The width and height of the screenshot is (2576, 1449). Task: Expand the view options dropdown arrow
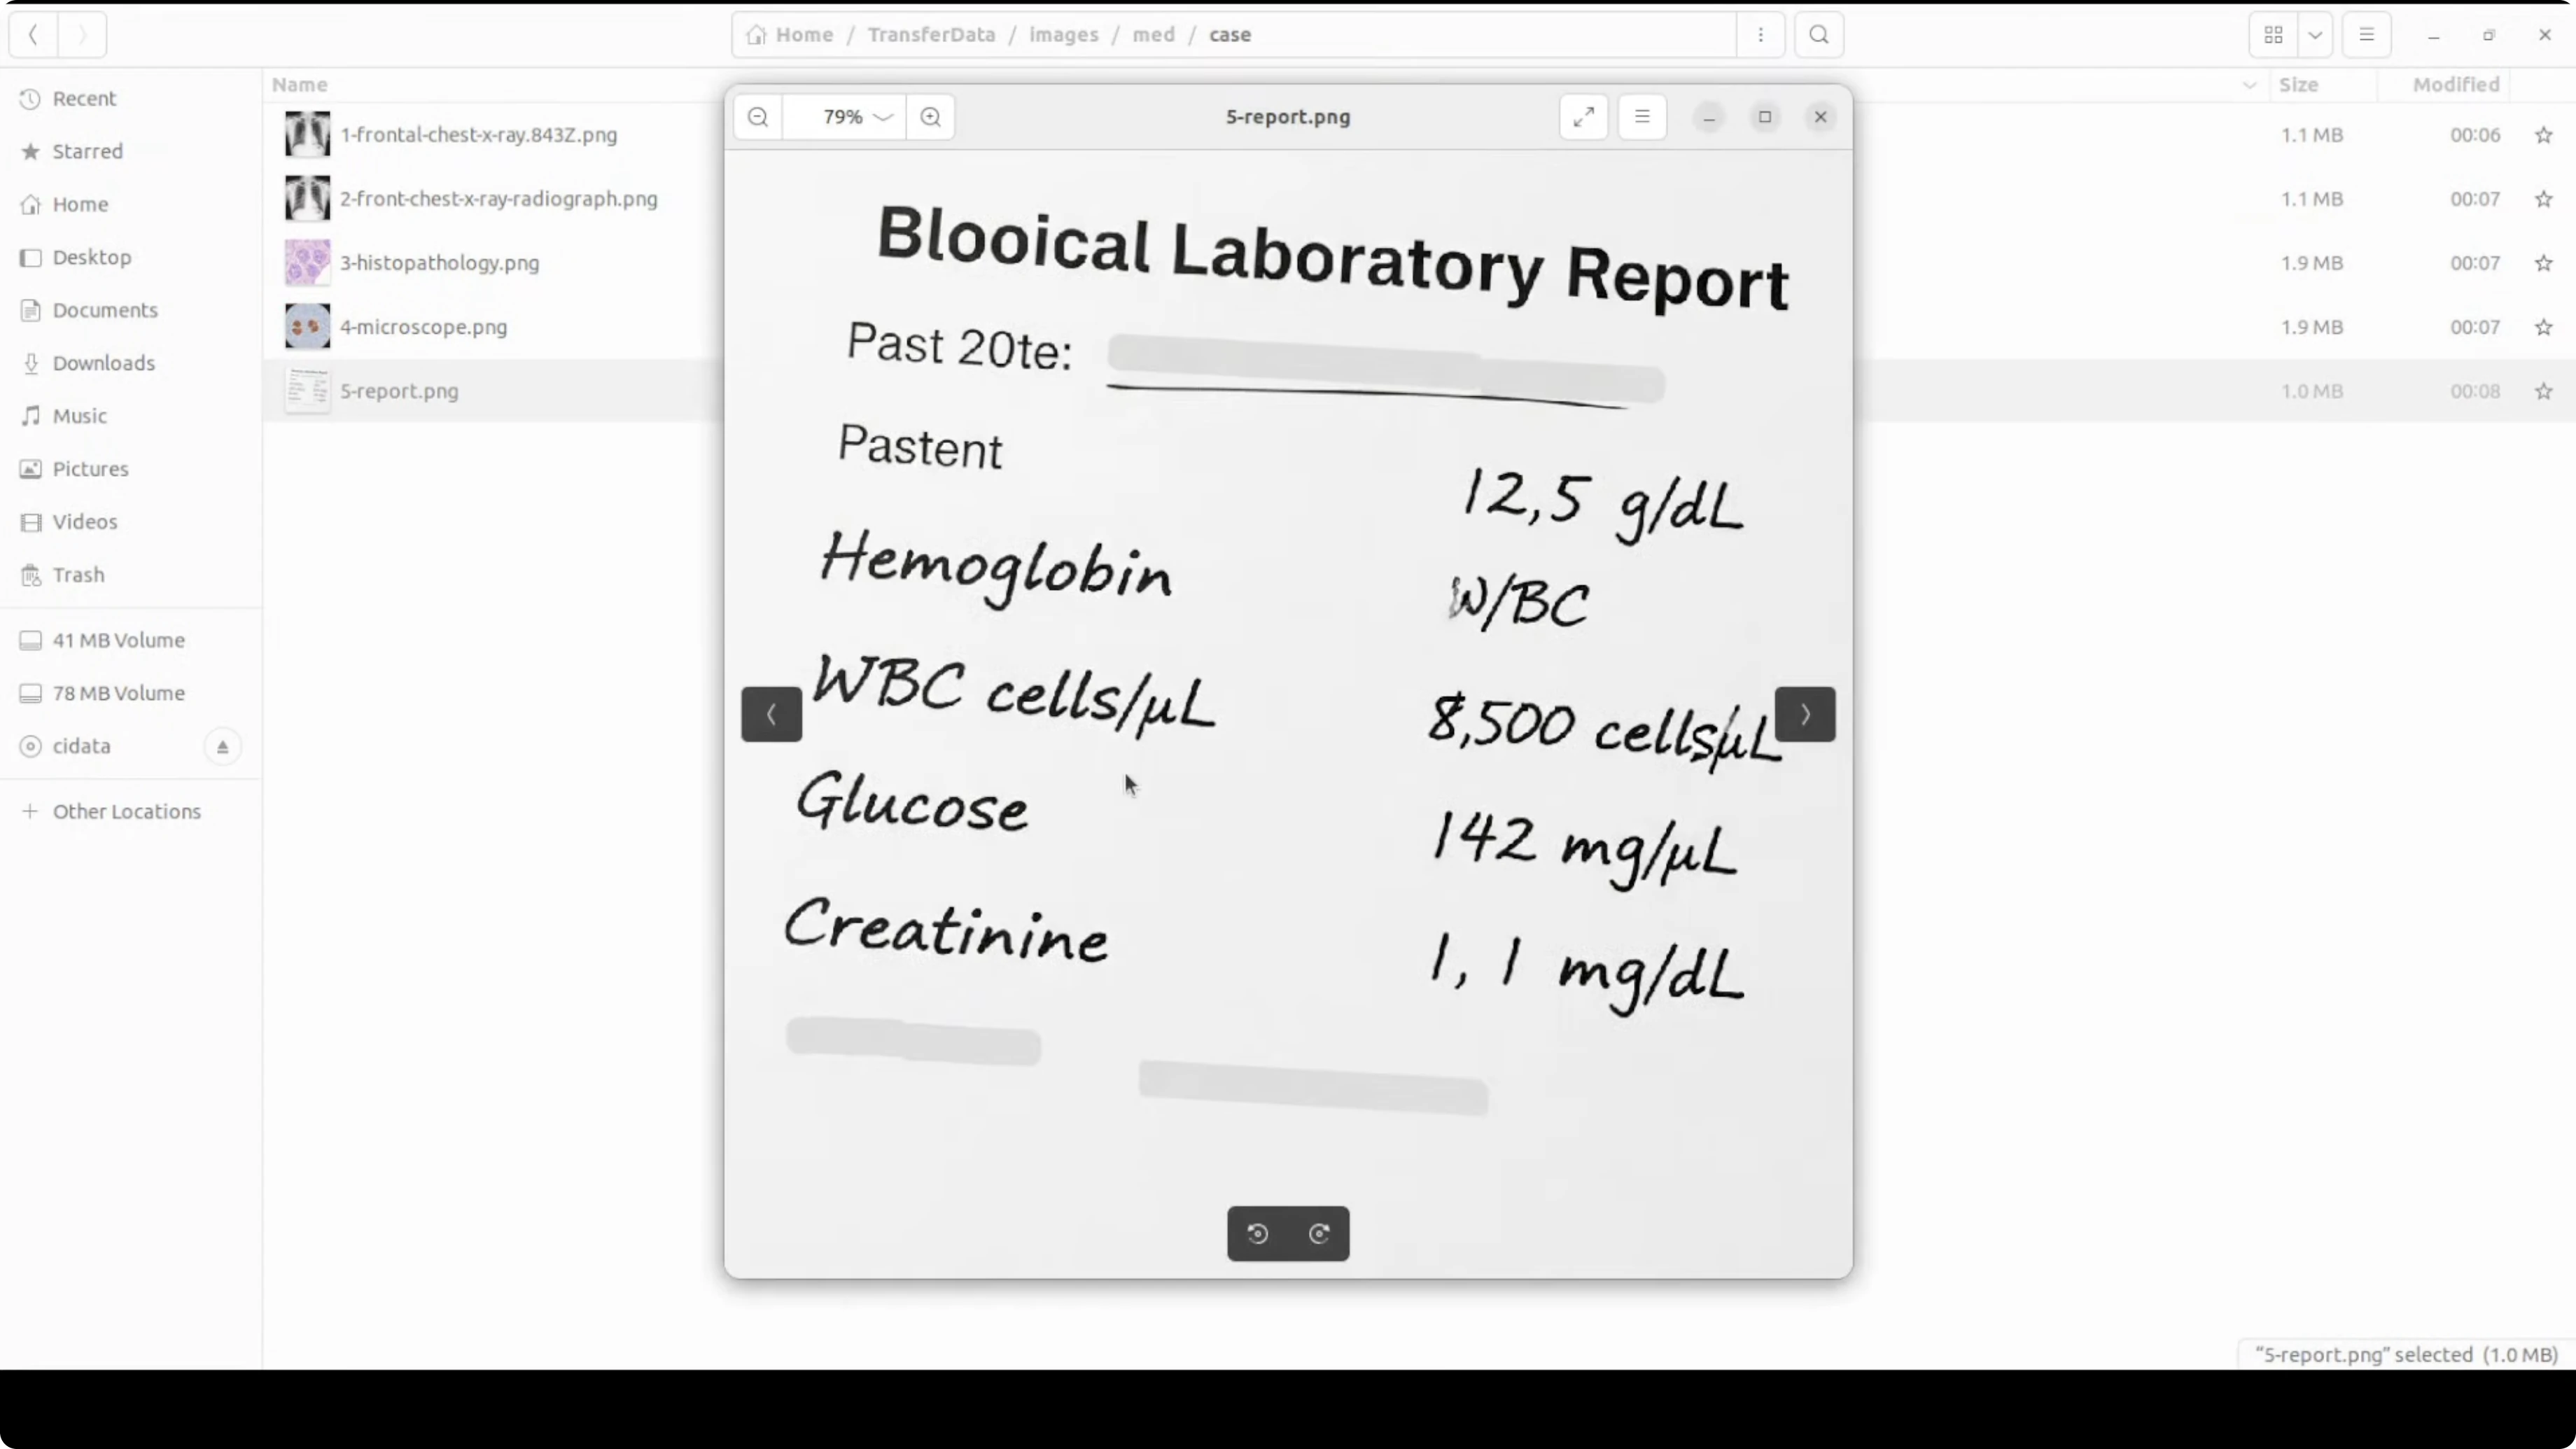(x=2314, y=35)
